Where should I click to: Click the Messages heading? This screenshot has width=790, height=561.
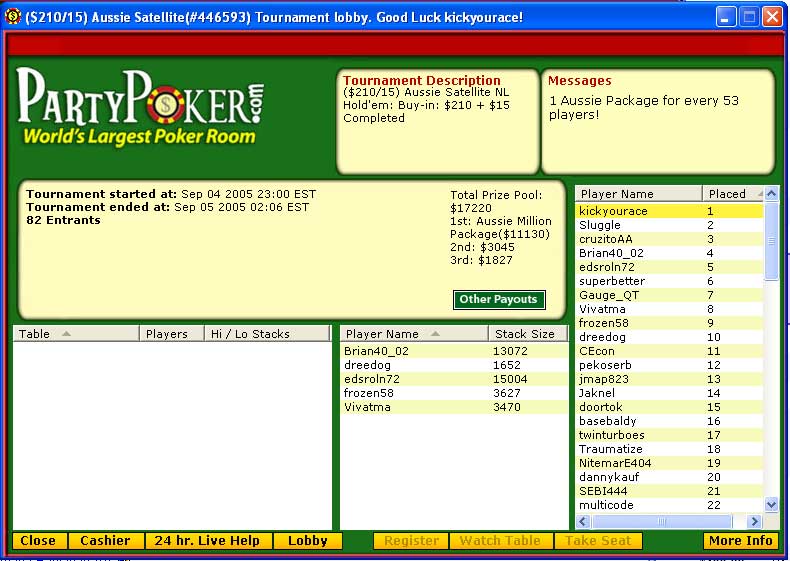click(x=579, y=80)
